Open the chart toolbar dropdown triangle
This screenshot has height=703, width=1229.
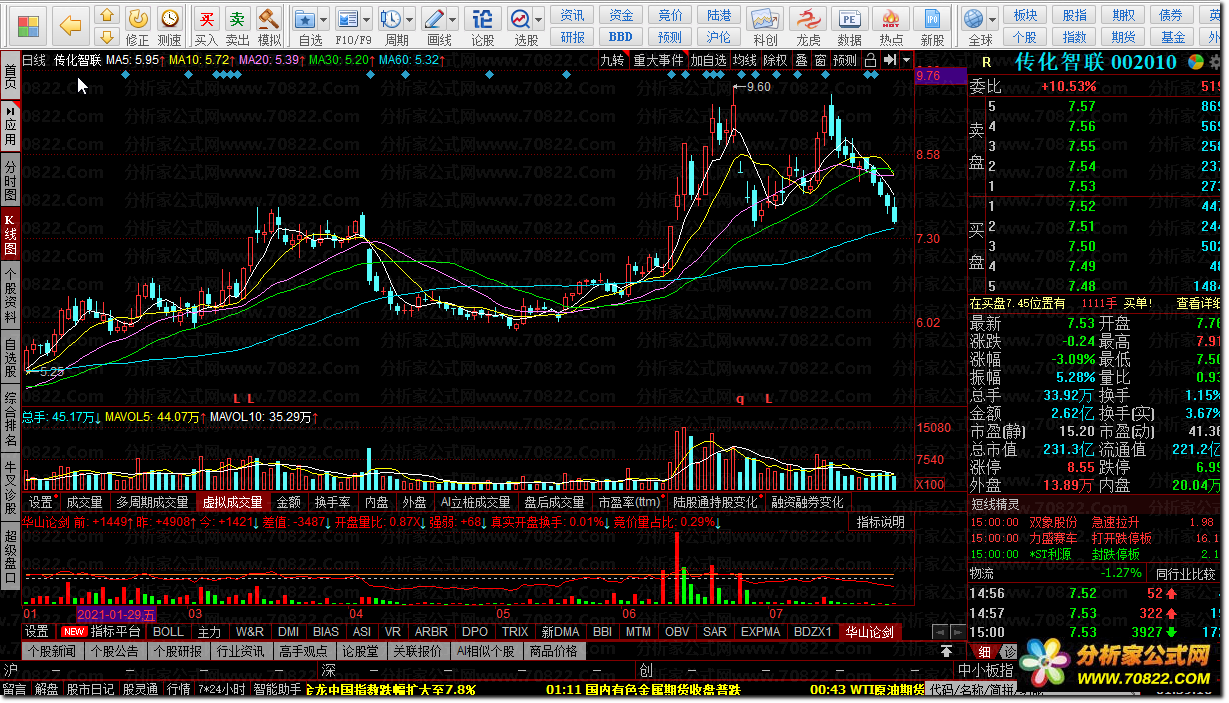click(x=906, y=60)
